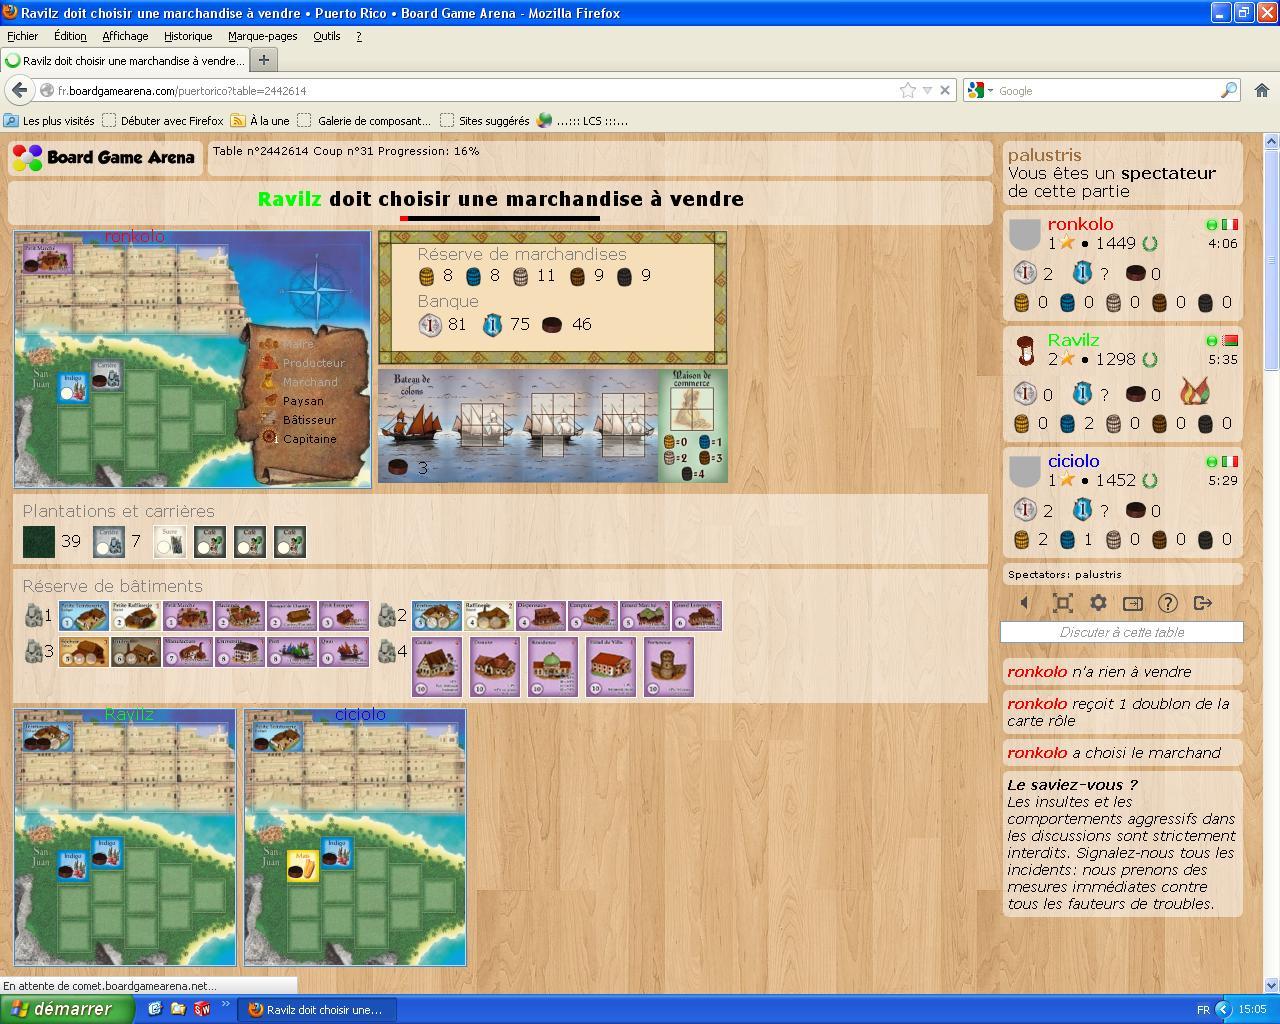Image resolution: width=1280 pixels, height=1024 pixels.
Task: Select the Petite Teinturerie building card
Action: [84, 616]
